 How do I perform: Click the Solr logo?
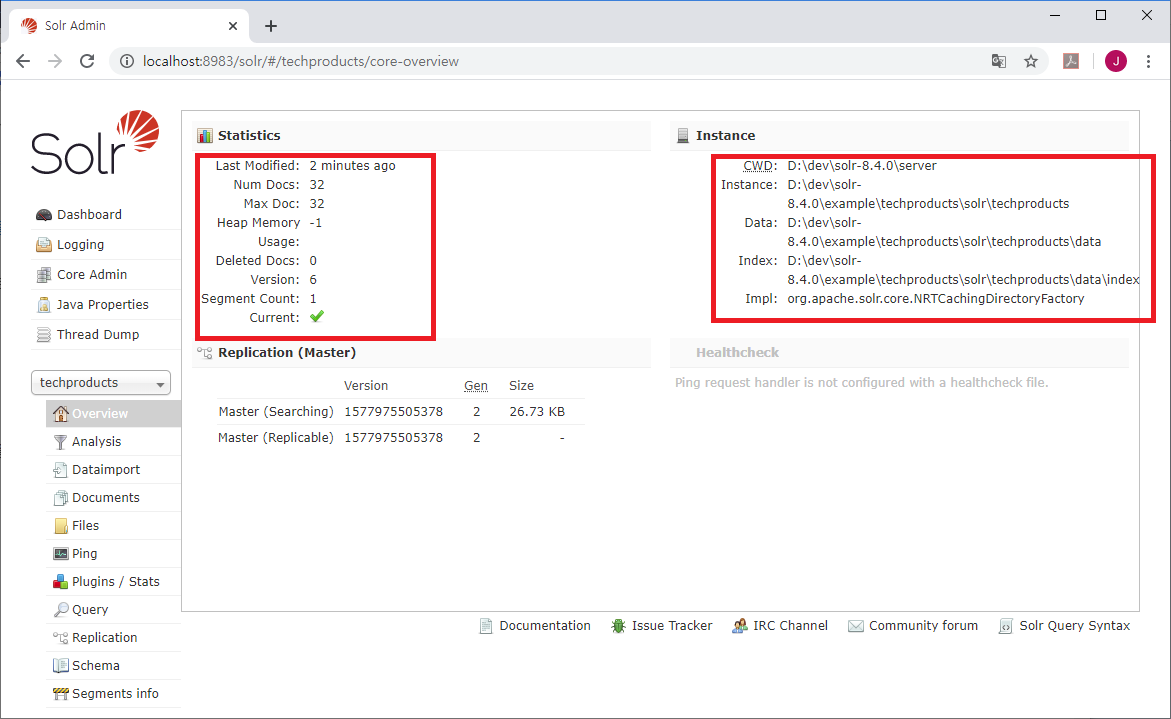[x=95, y=143]
